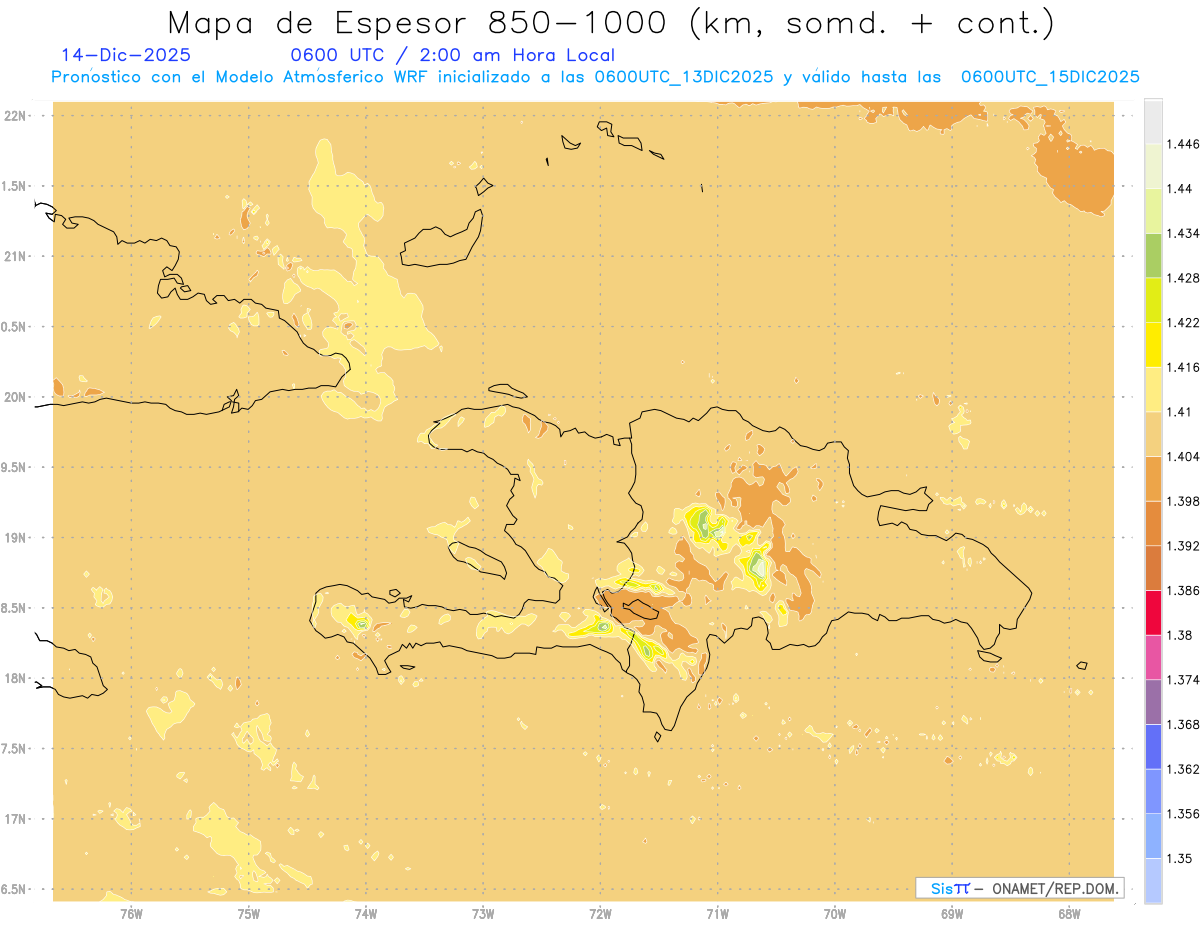Click the red legend swatch above 1.38
The height and width of the screenshot is (927, 1200).
1153,613
